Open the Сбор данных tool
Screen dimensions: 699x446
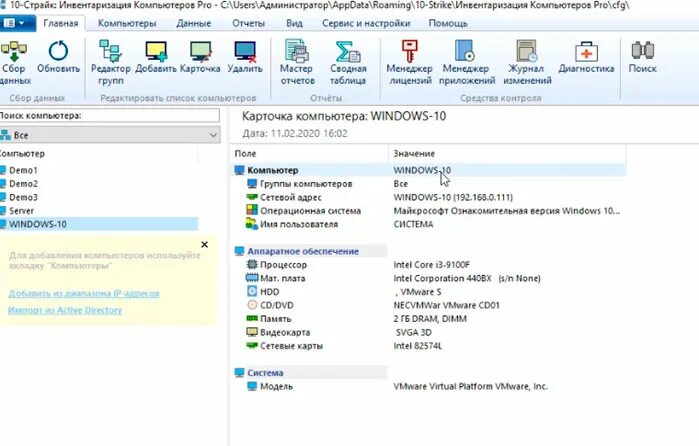click(x=14, y=62)
